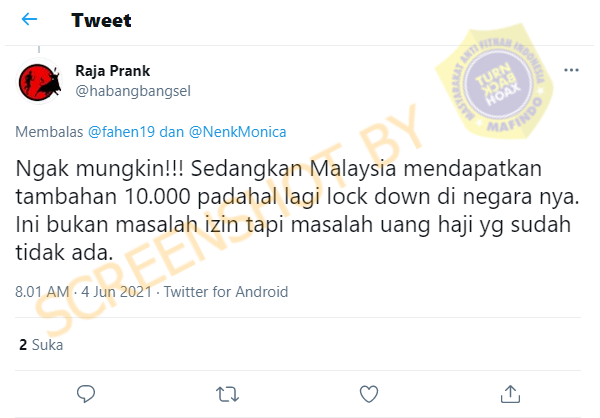Like the tweet with the heart icon

369,394
